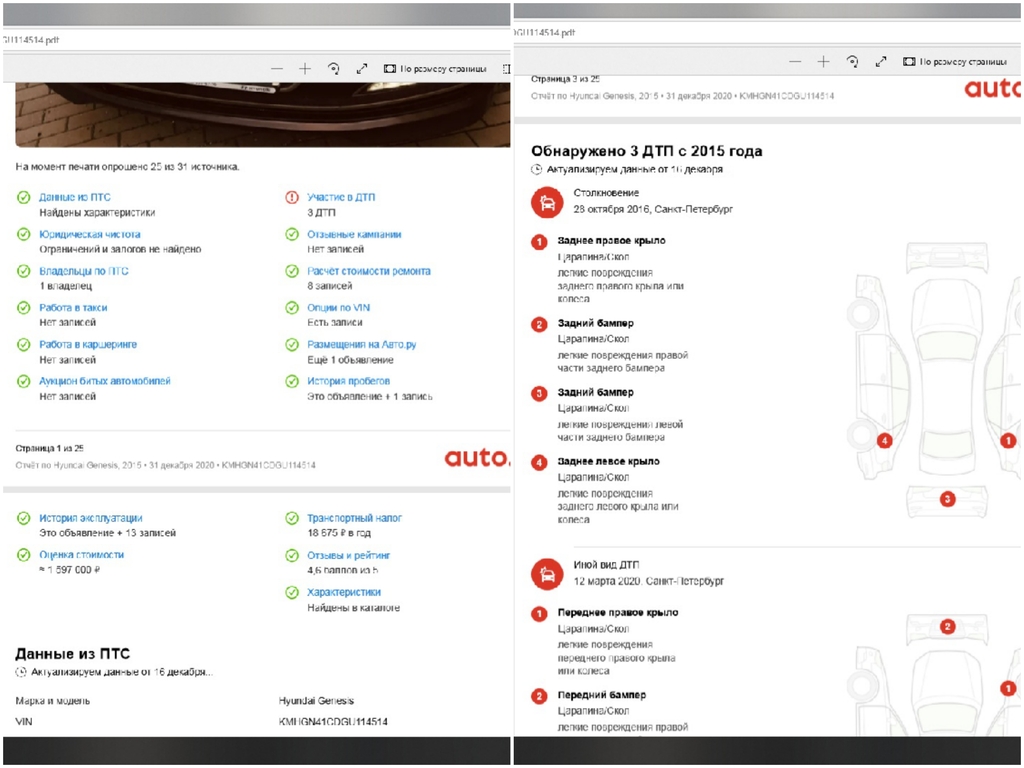Click the 'Страница 3 из 25' page label
The height and width of the screenshot is (768, 1024).
[566, 79]
